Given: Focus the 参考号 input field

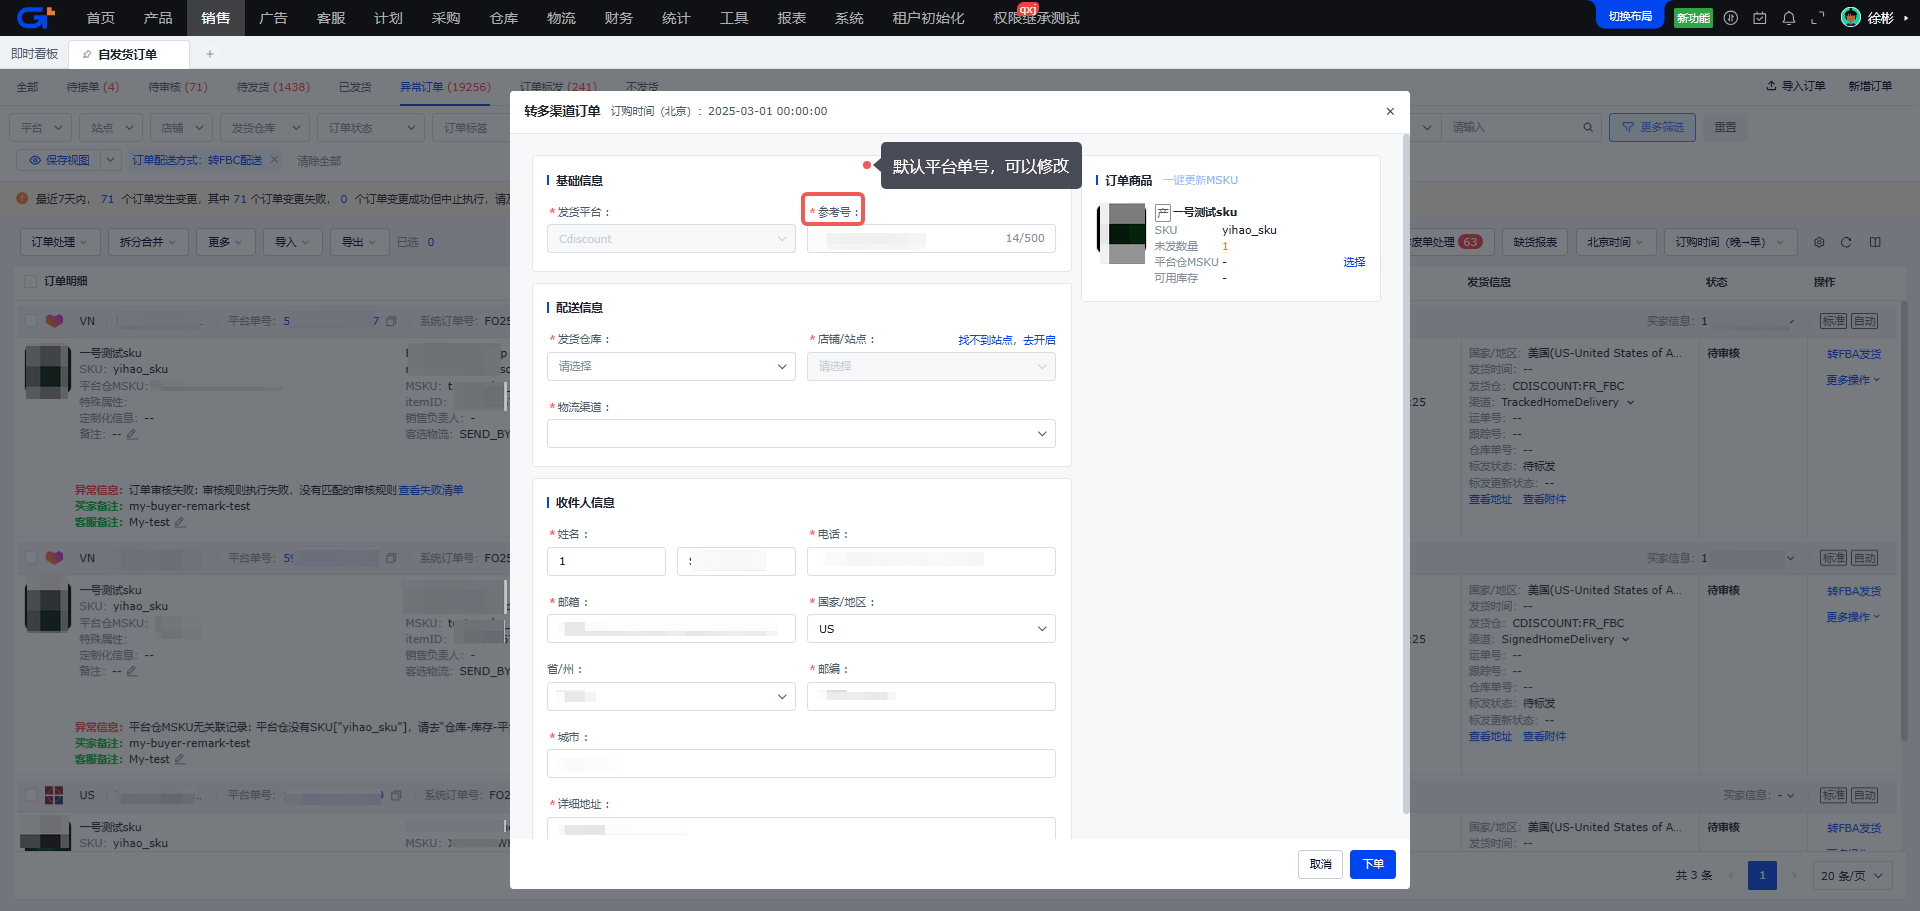Looking at the screenshot, I should (x=931, y=239).
